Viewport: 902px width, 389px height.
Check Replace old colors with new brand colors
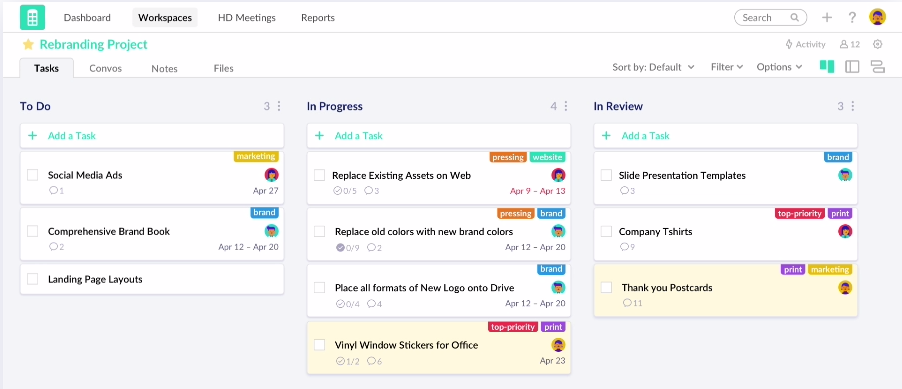point(319,231)
